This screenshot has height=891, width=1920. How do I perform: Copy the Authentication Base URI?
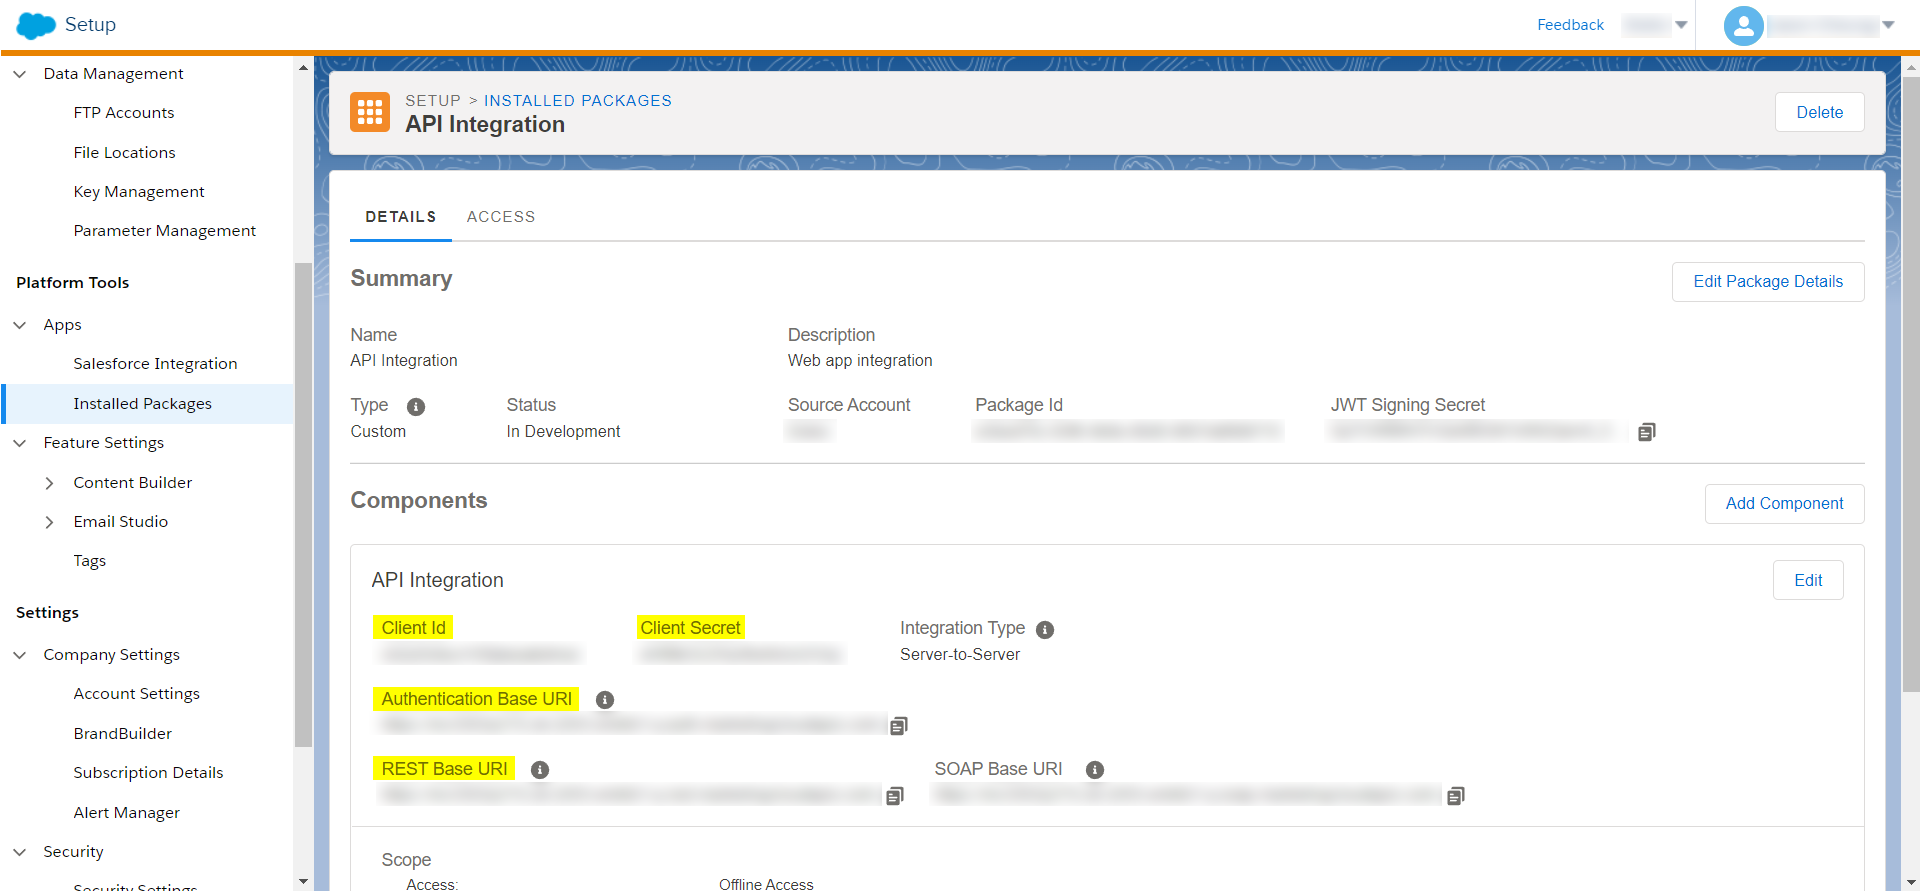898,726
